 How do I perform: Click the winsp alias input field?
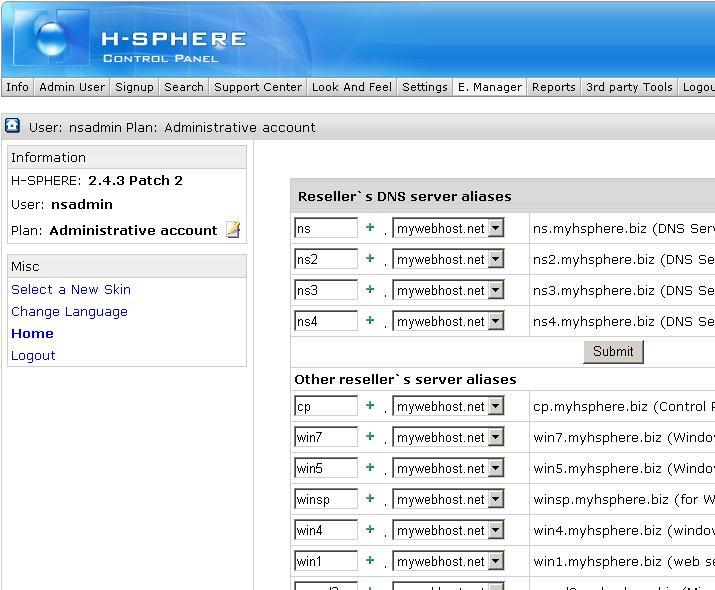326,498
